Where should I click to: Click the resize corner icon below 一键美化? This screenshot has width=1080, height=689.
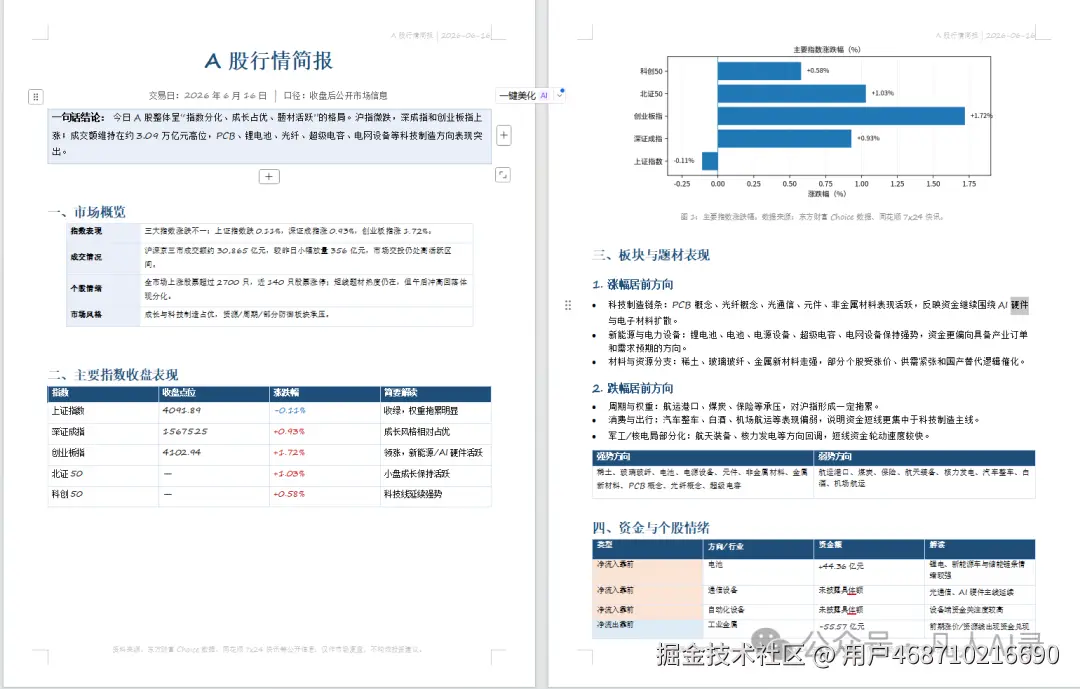pos(503,175)
